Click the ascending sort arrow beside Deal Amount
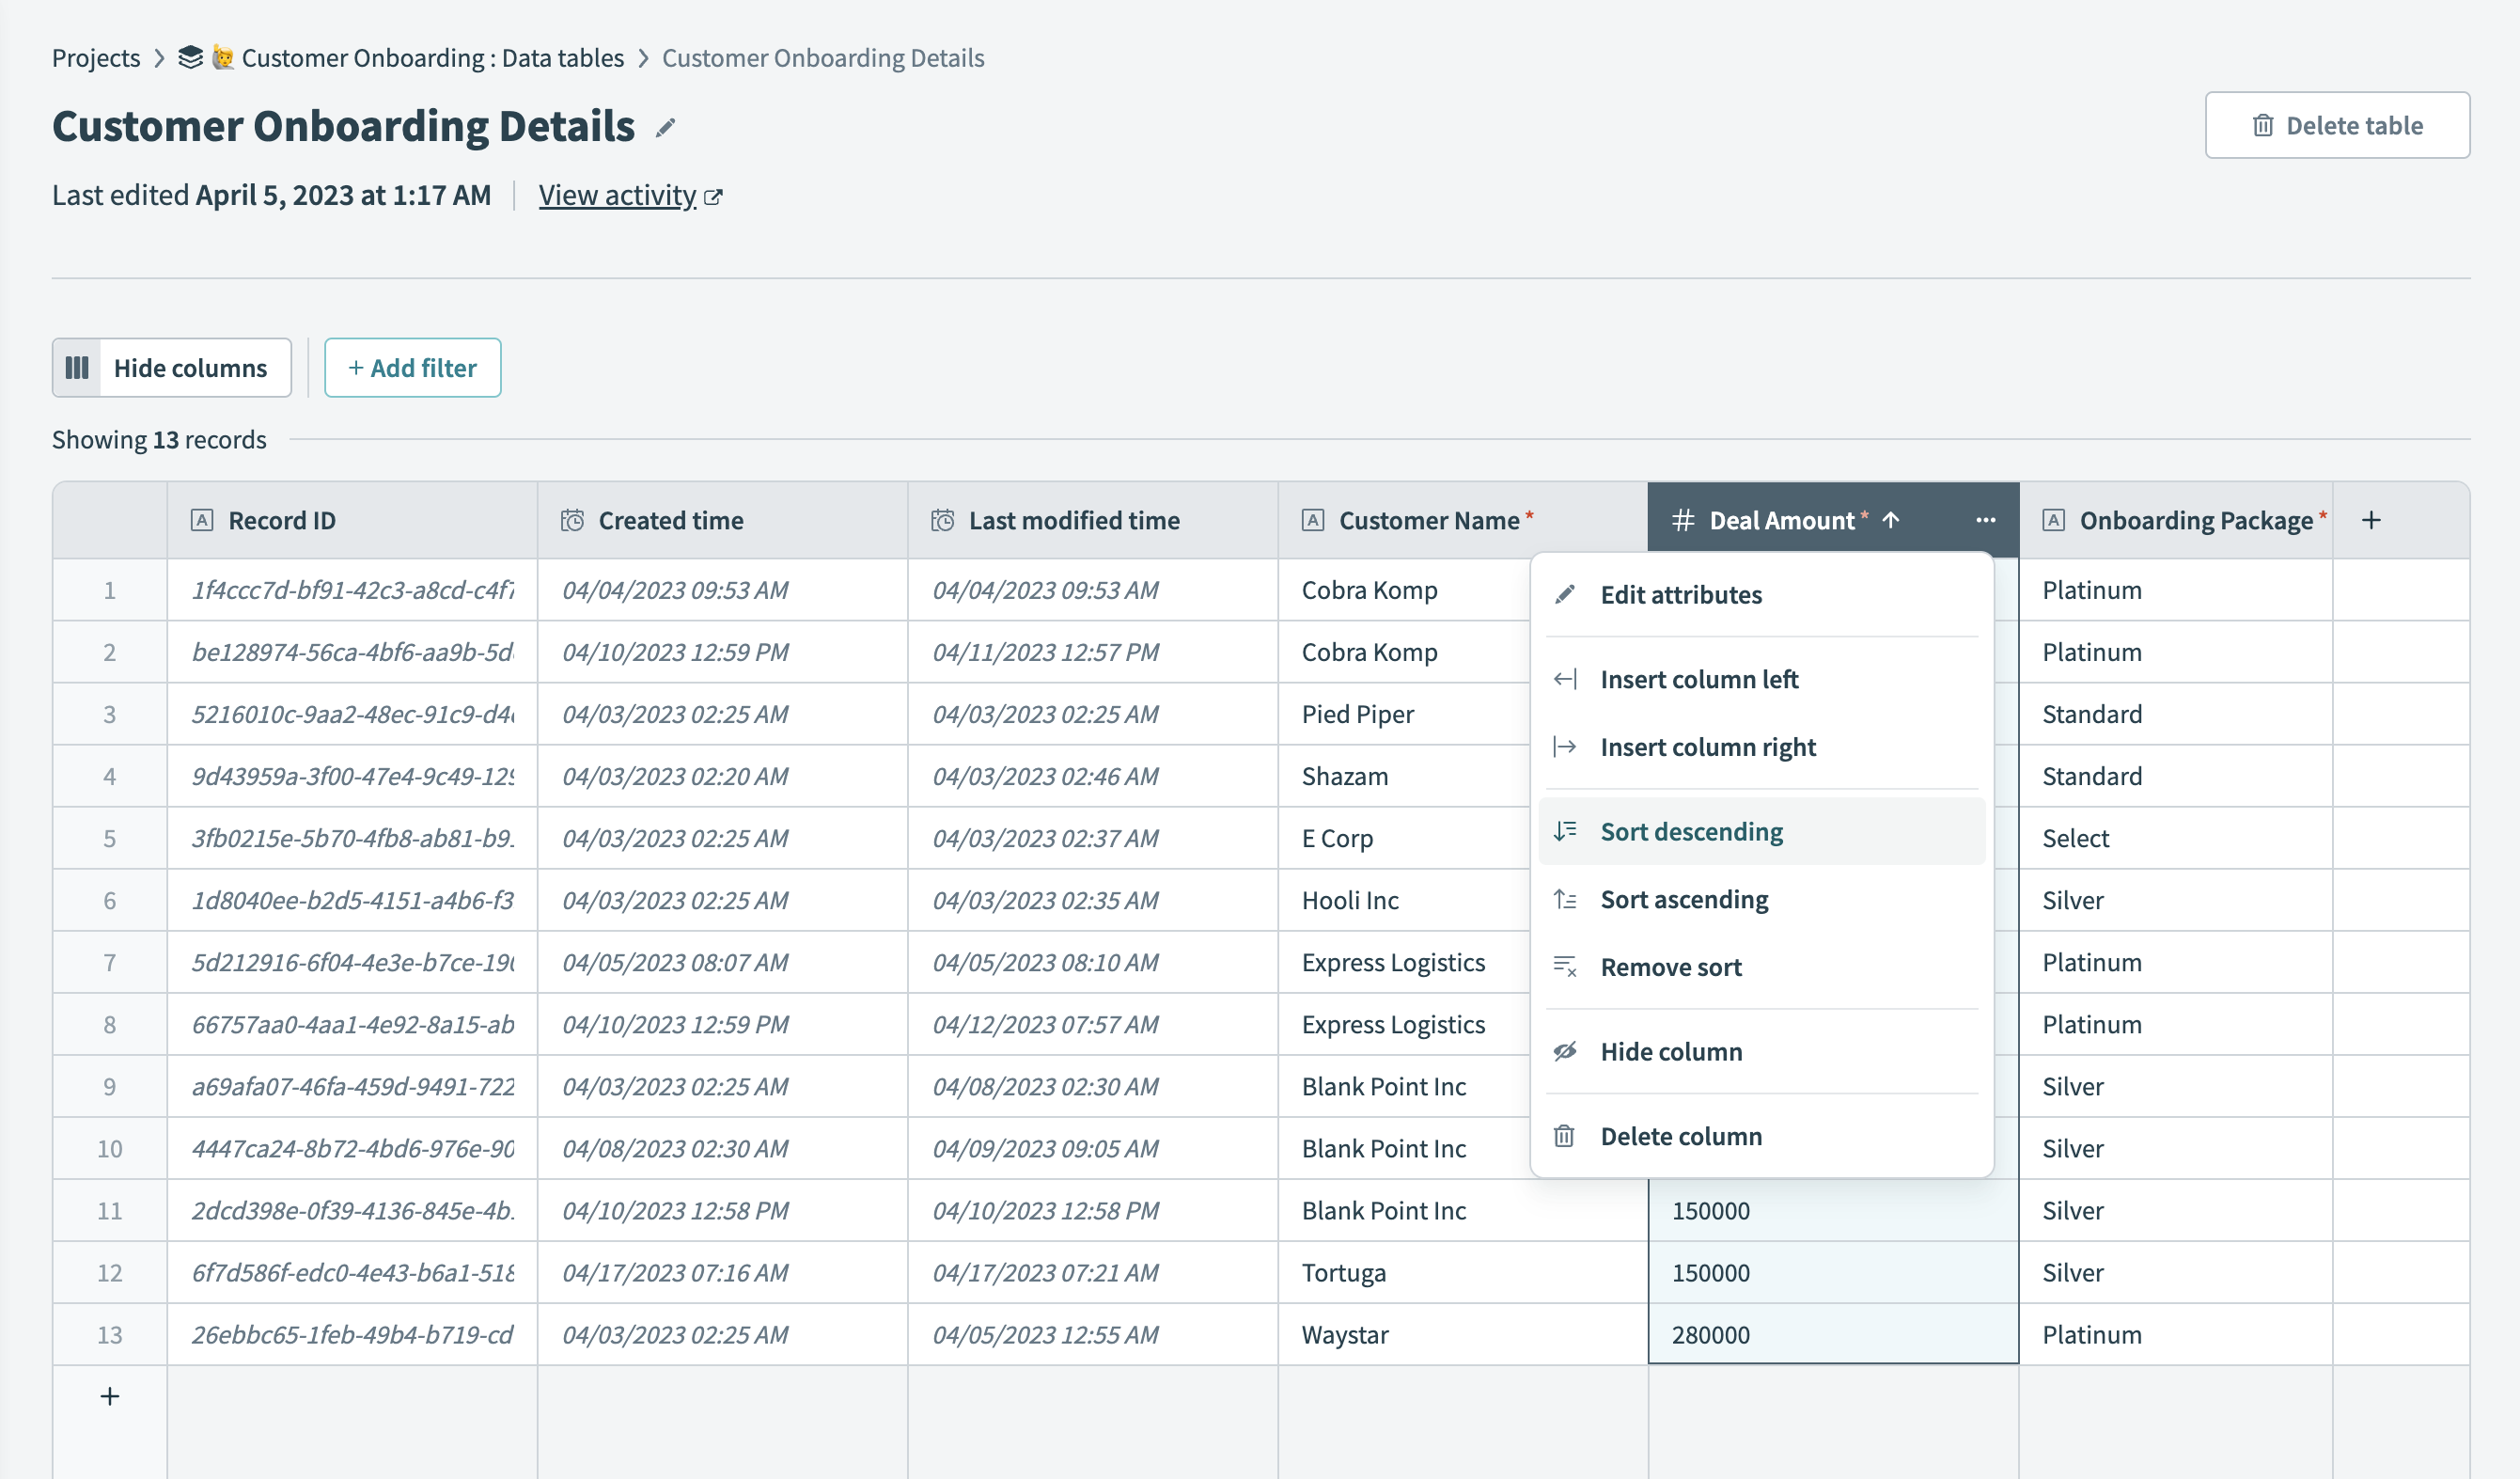This screenshot has width=2520, height=1479. (1891, 520)
